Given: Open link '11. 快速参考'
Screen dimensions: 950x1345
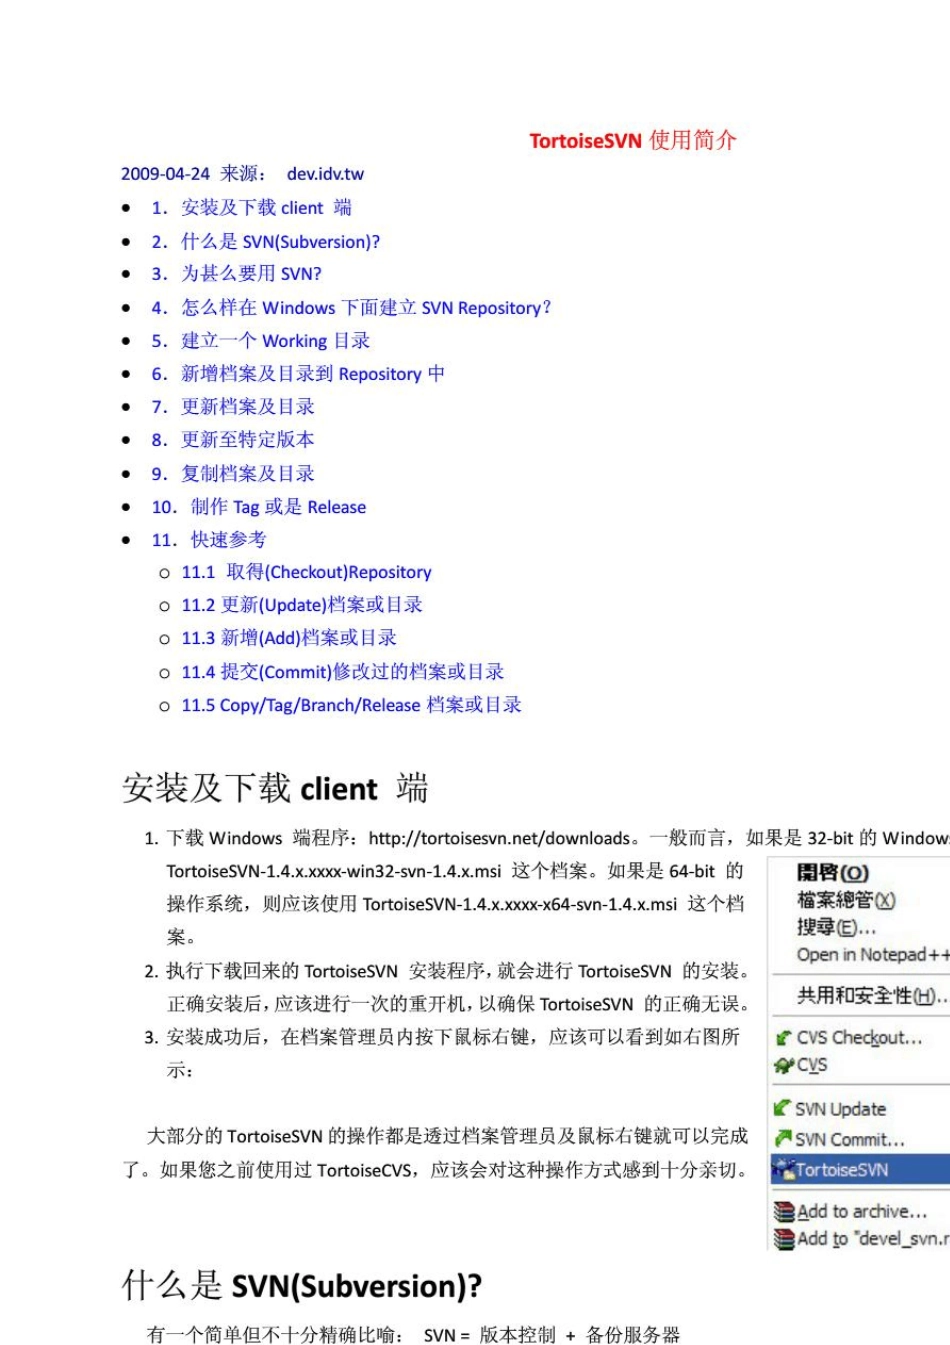Looking at the screenshot, I should coord(208,539).
